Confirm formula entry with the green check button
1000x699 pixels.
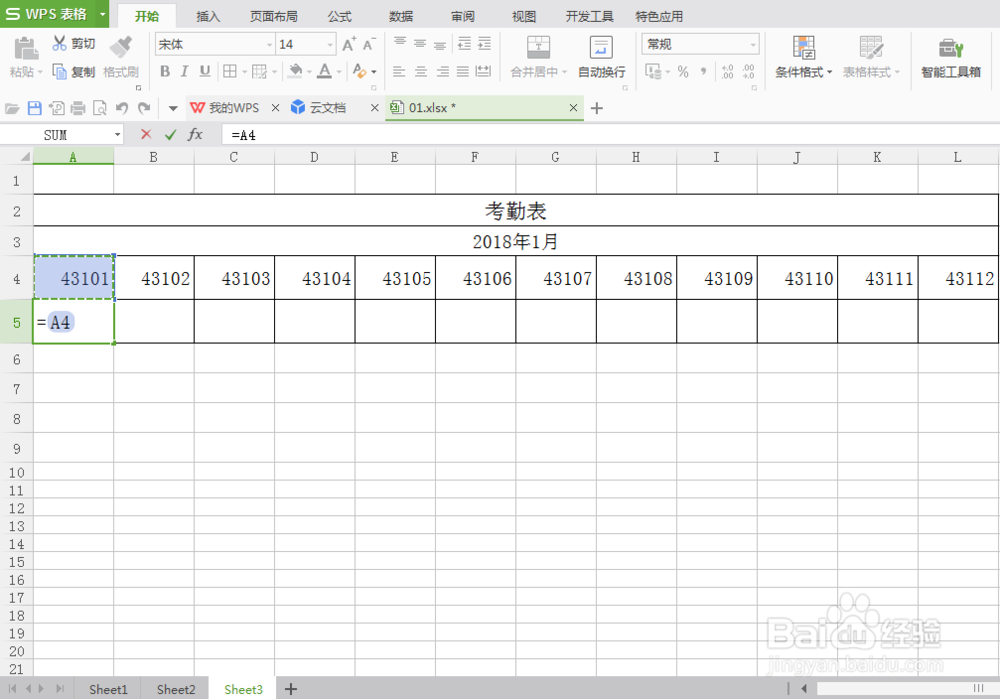(169, 134)
